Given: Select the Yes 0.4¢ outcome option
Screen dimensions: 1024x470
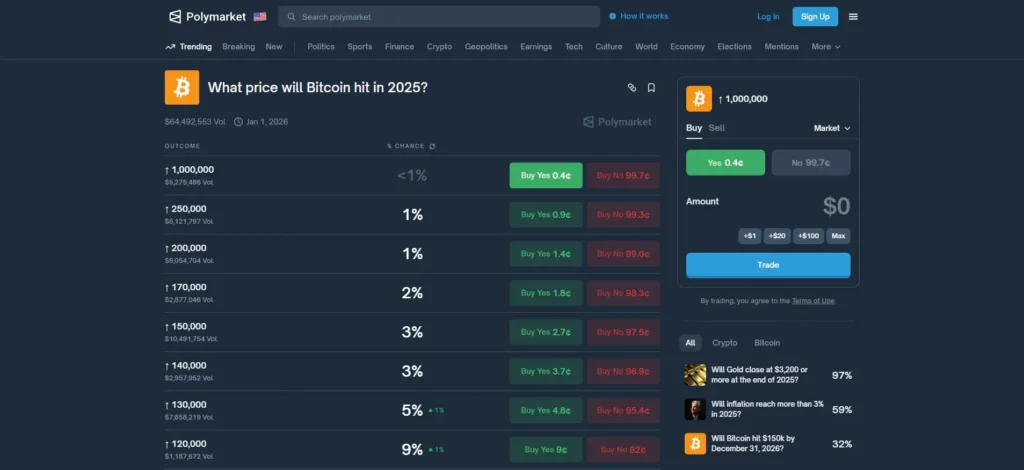Looking at the screenshot, I should tap(725, 162).
